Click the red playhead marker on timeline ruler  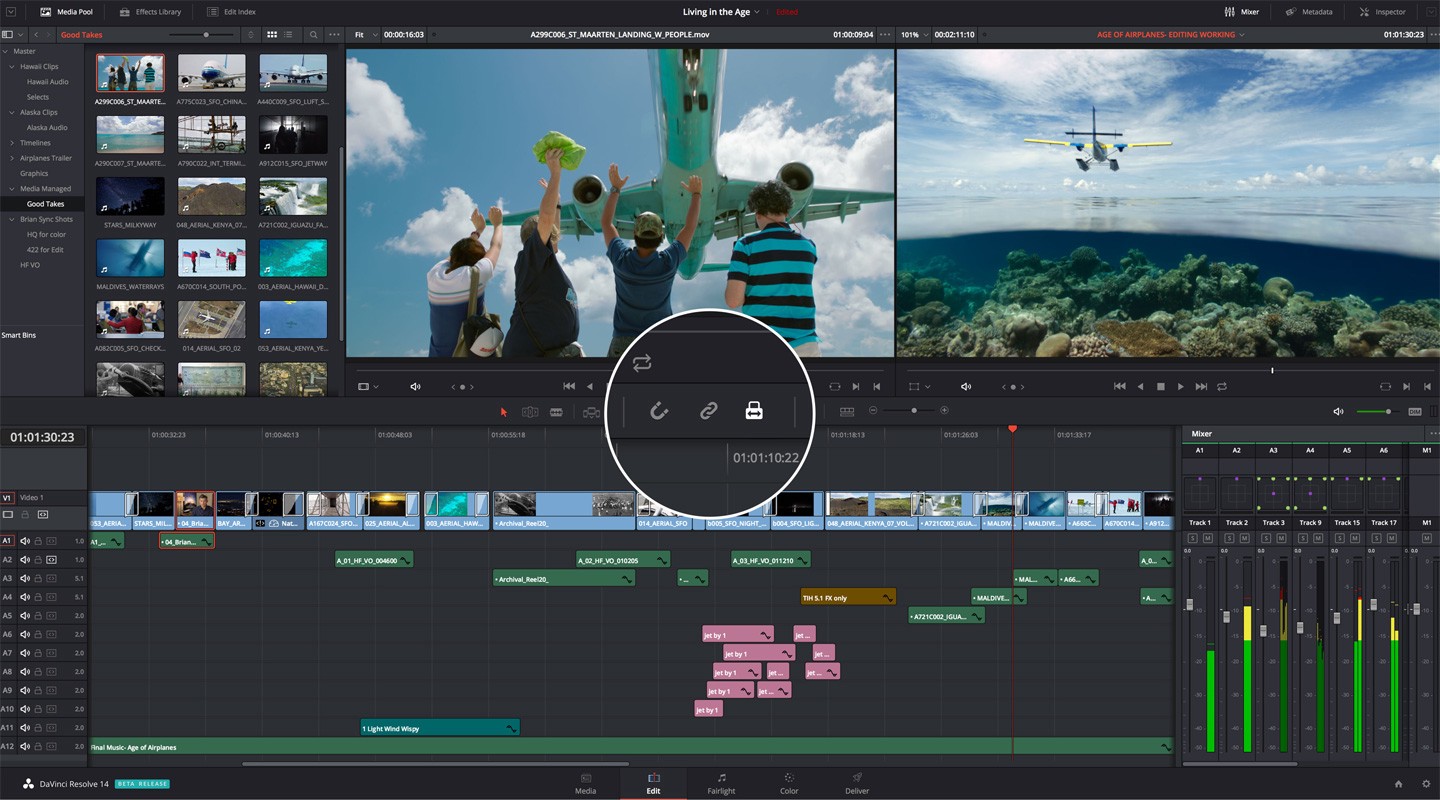[x=1012, y=429]
